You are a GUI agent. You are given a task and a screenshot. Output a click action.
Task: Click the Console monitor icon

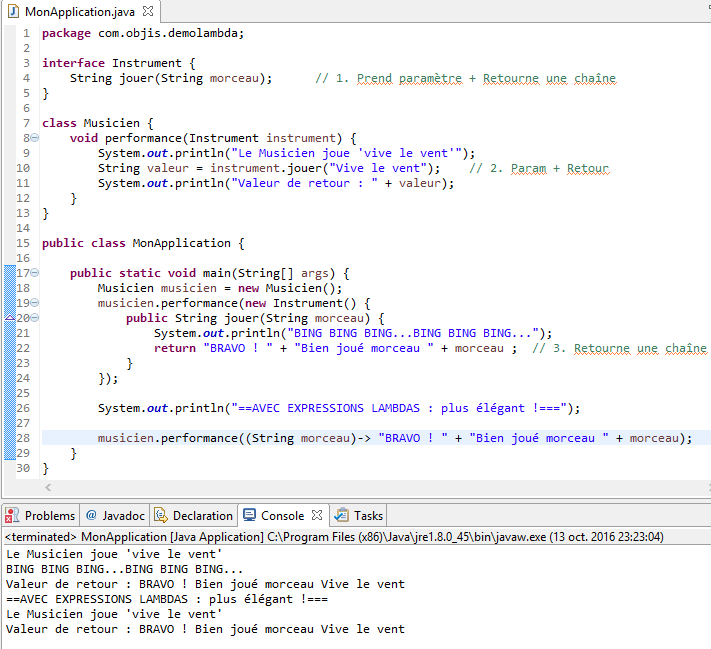pyautogui.click(x=250, y=516)
